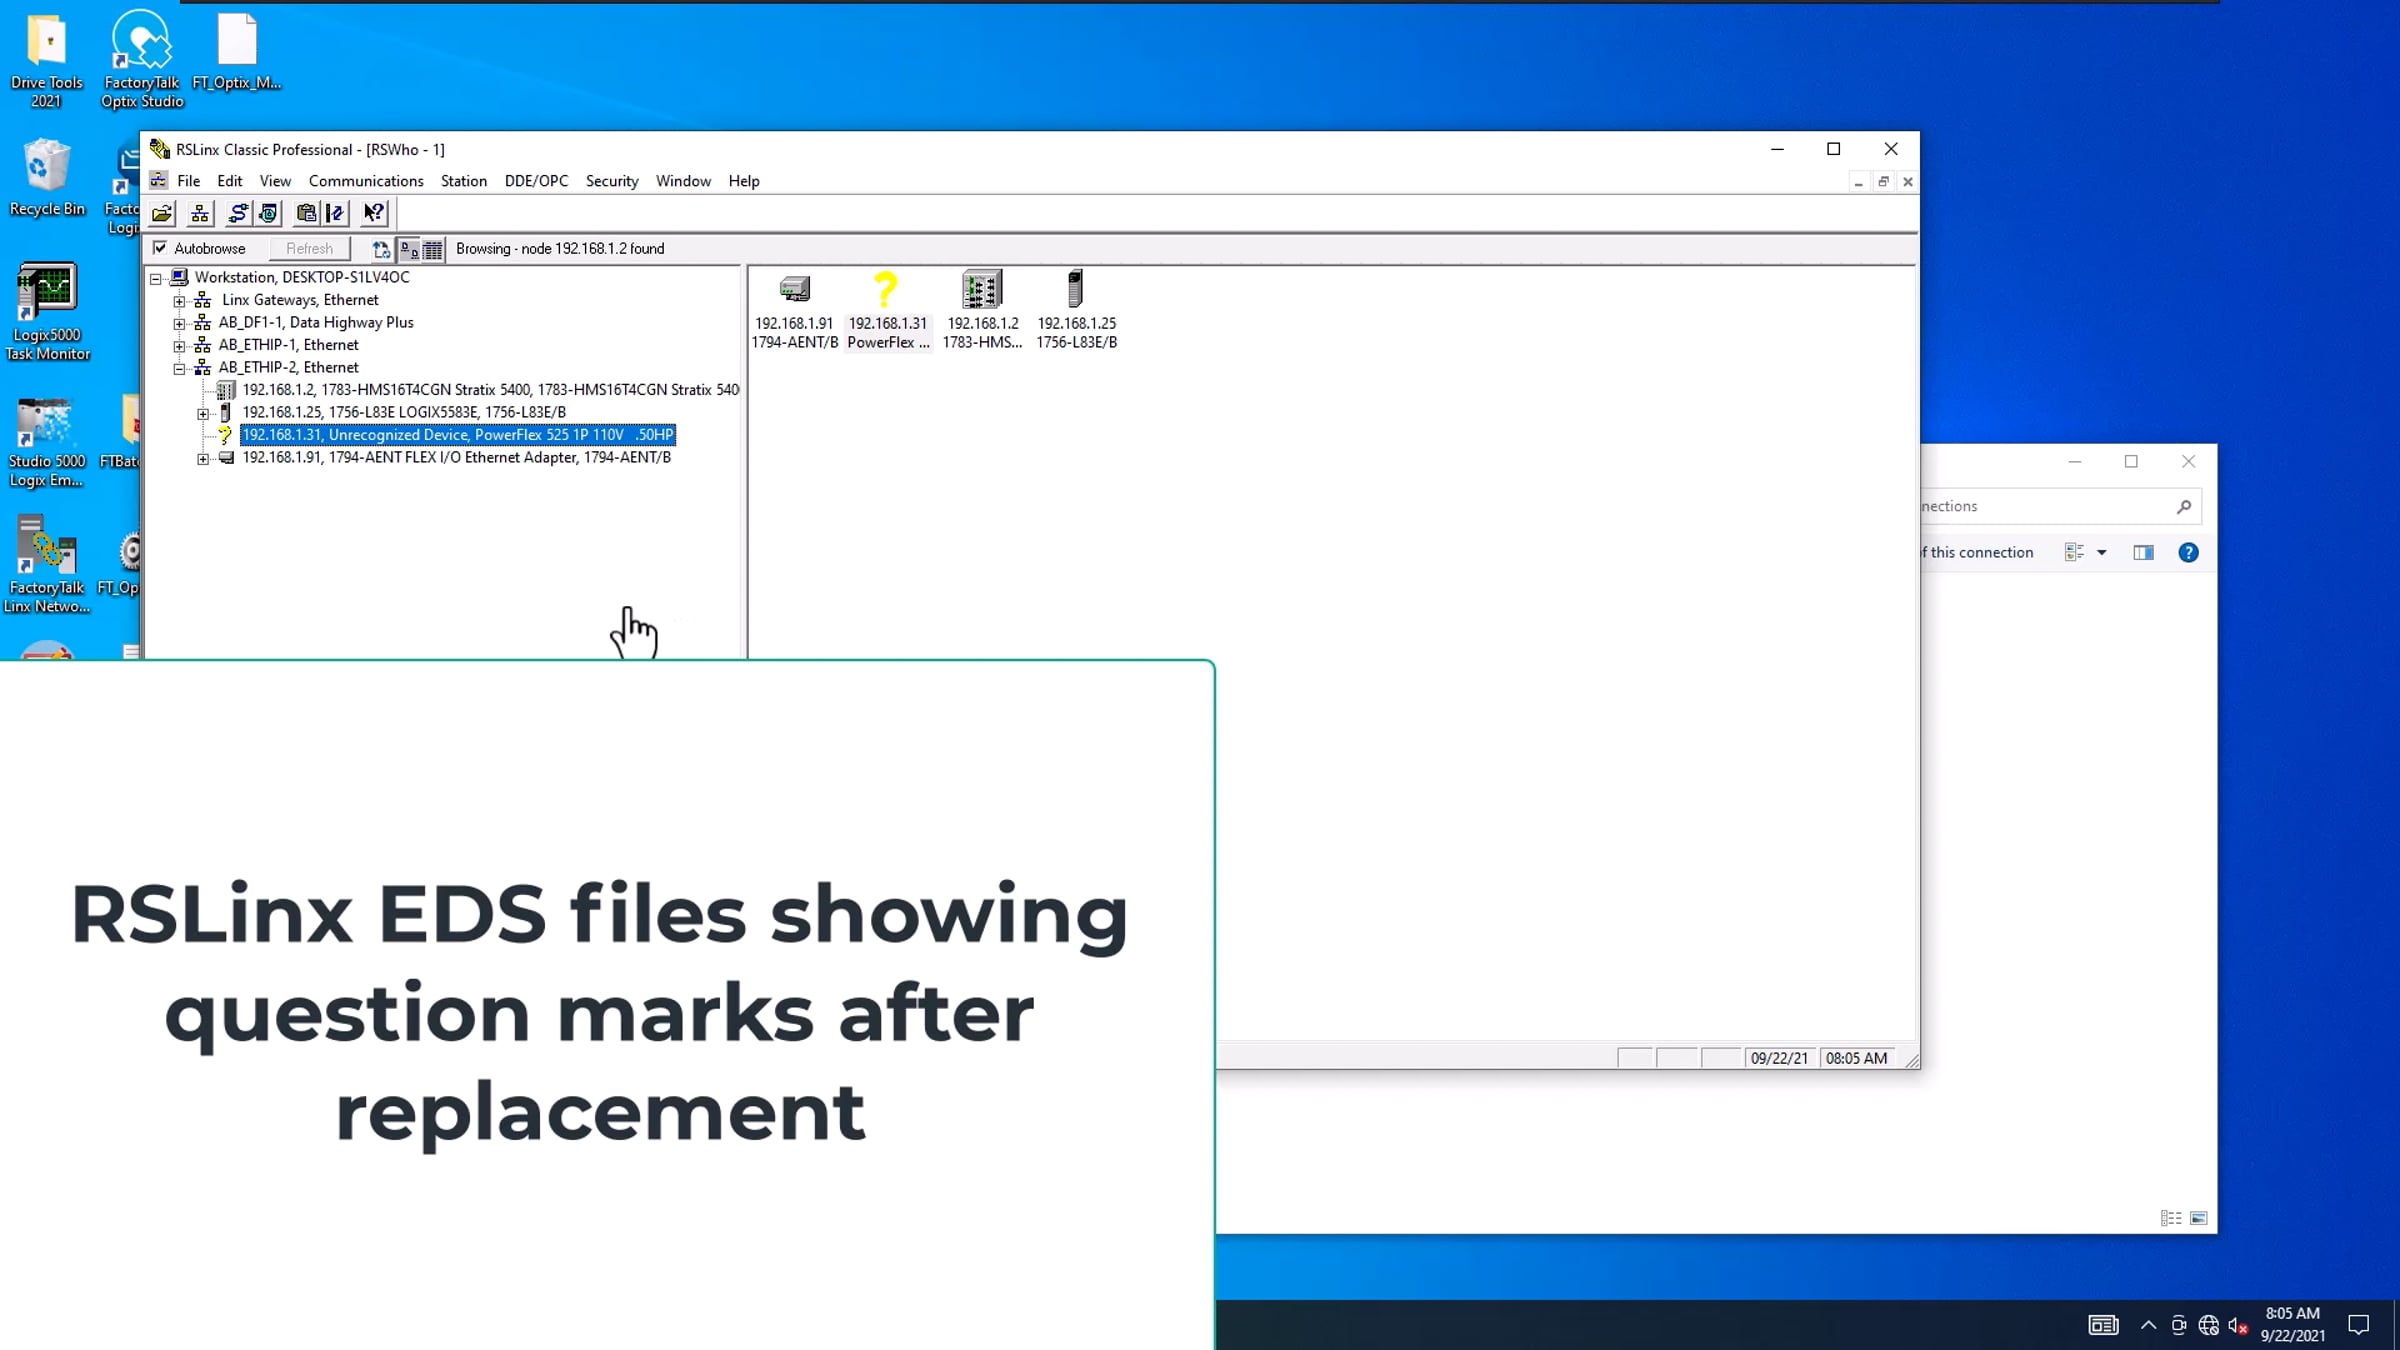The image size is (2400, 1350).
Task: Uncheck the Autobrowse checkbox
Action: coord(160,248)
